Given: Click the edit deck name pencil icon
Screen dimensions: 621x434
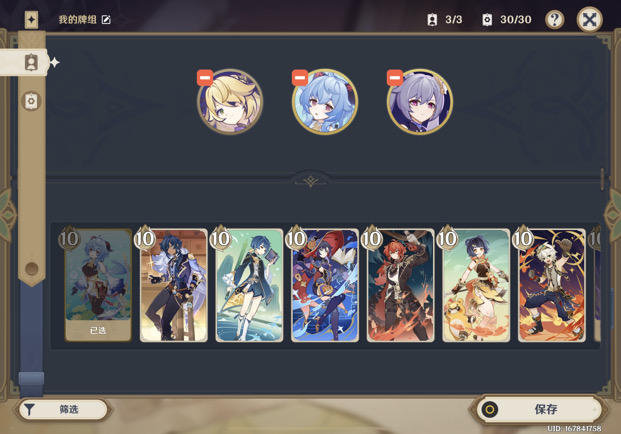Looking at the screenshot, I should point(106,19).
